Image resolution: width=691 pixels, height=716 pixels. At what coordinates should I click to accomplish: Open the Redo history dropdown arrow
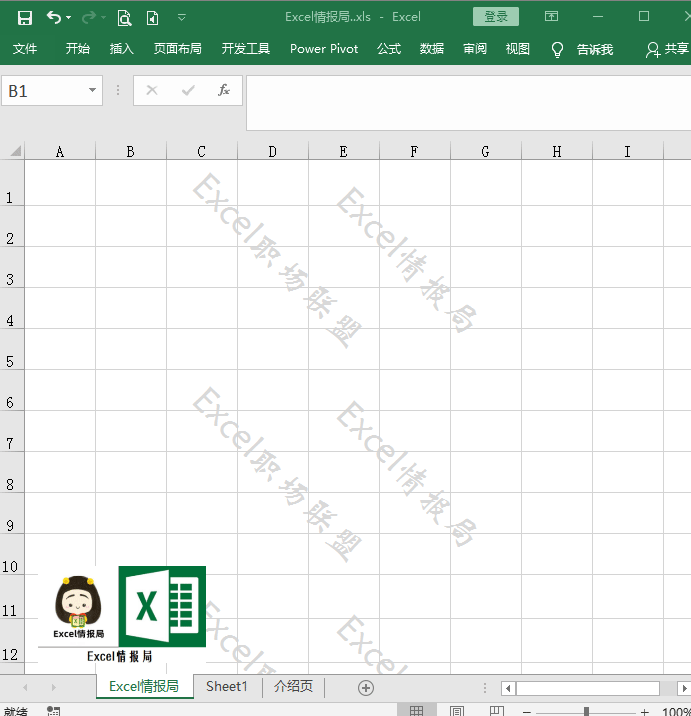click(103, 18)
